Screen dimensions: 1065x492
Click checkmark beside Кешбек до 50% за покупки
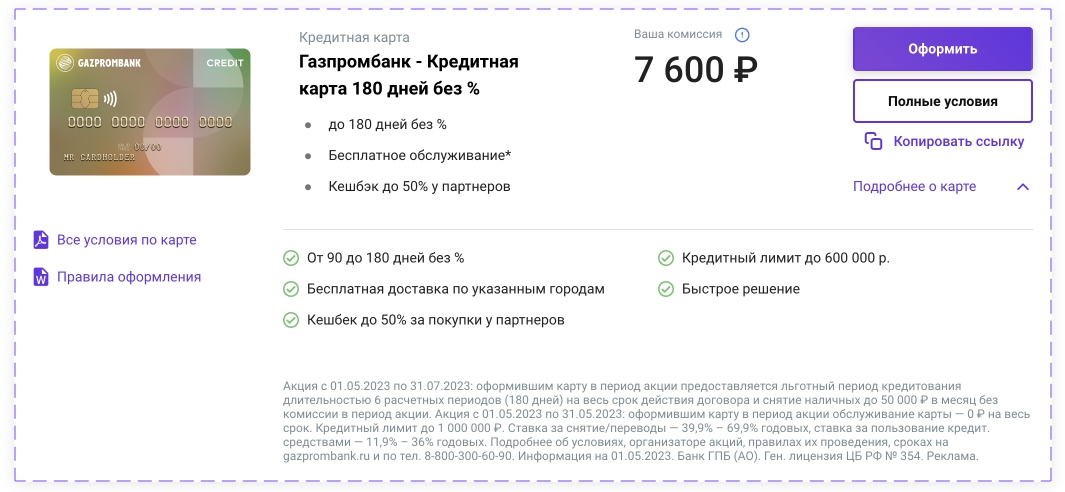tap(291, 319)
